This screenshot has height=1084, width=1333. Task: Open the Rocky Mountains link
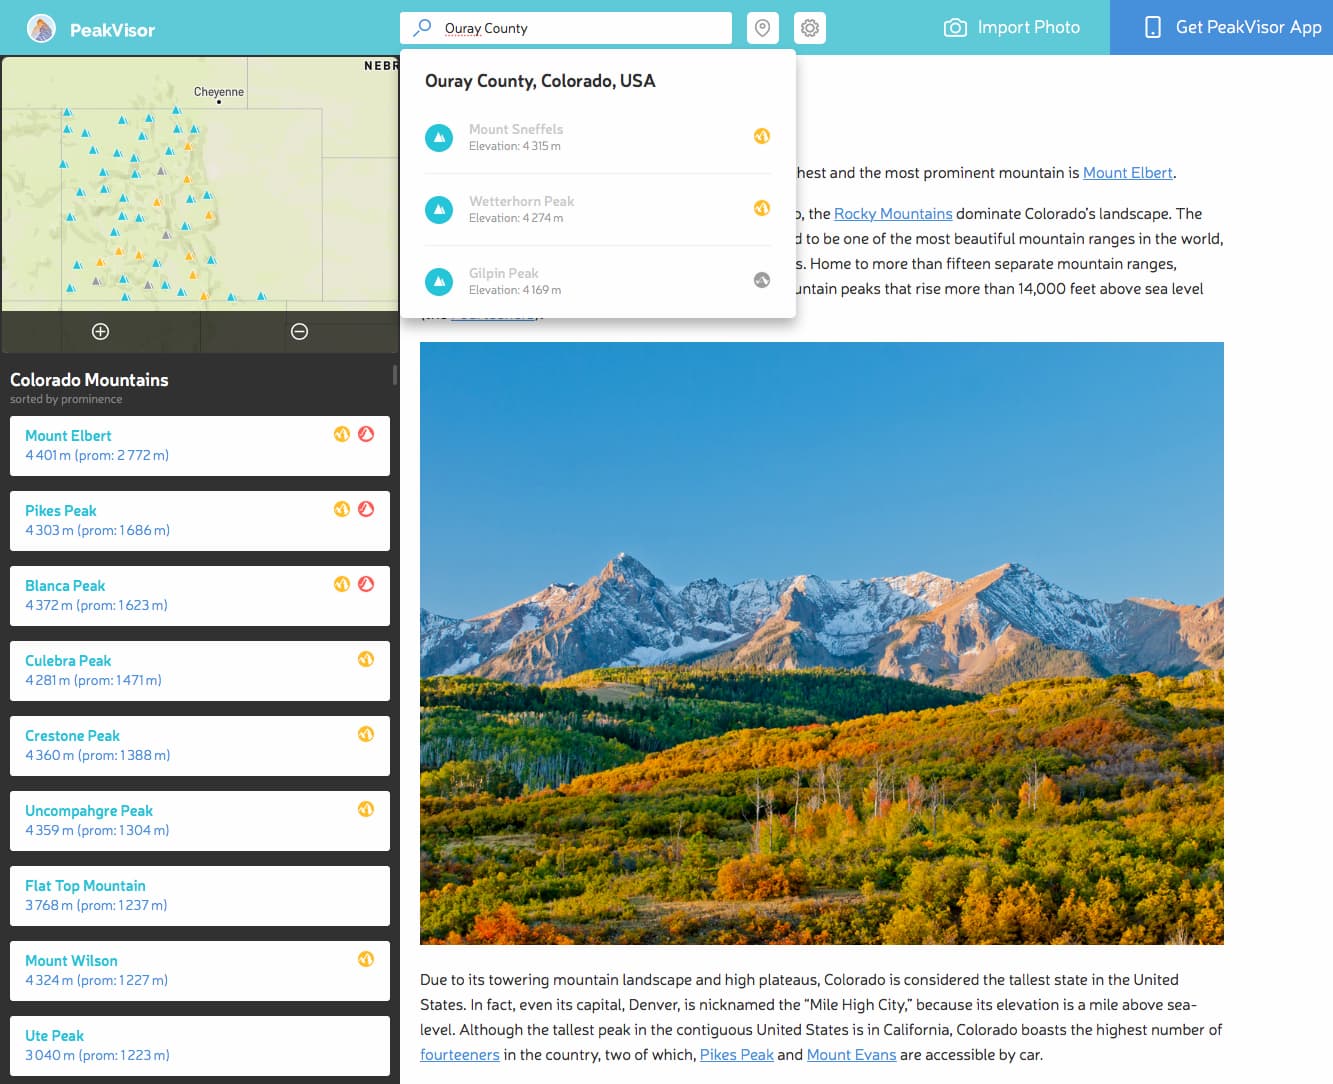click(893, 214)
